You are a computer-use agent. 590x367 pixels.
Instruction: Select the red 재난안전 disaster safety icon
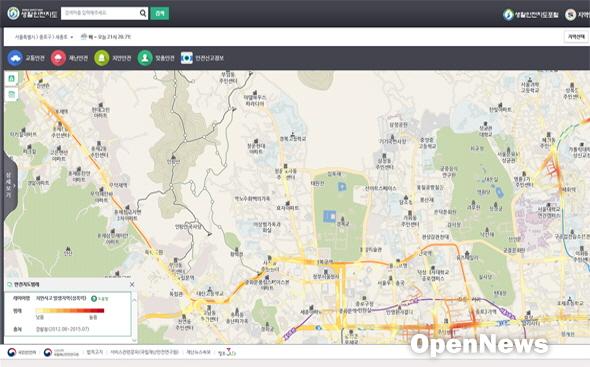point(58,58)
